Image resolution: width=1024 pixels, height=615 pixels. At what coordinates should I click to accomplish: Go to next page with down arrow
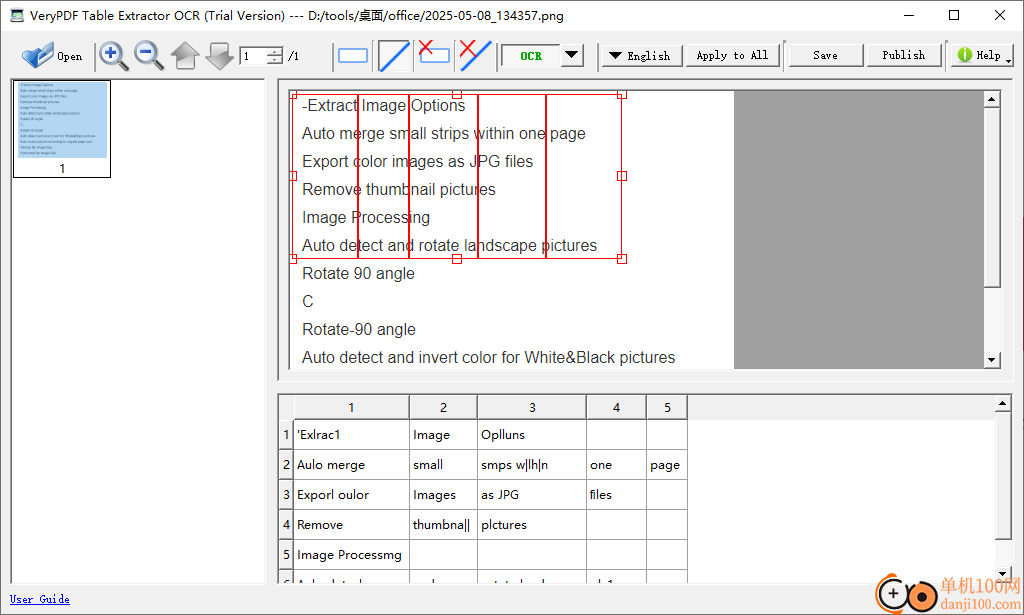point(219,55)
